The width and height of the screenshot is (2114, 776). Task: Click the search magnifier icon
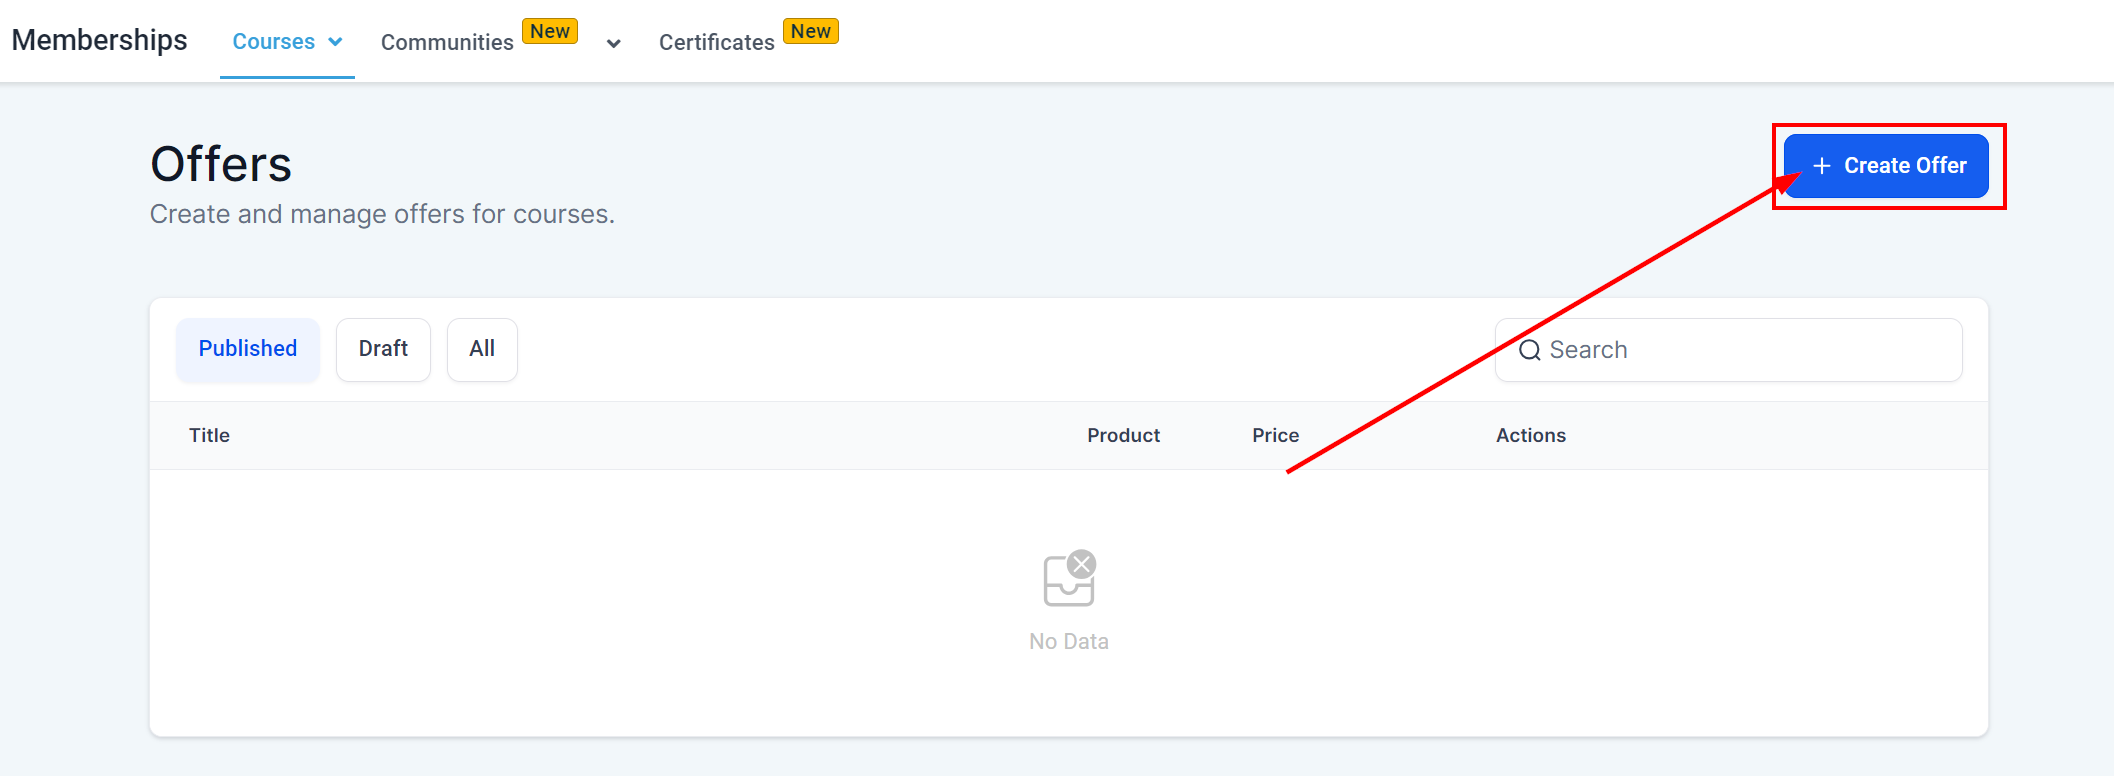pyautogui.click(x=1529, y=350)
